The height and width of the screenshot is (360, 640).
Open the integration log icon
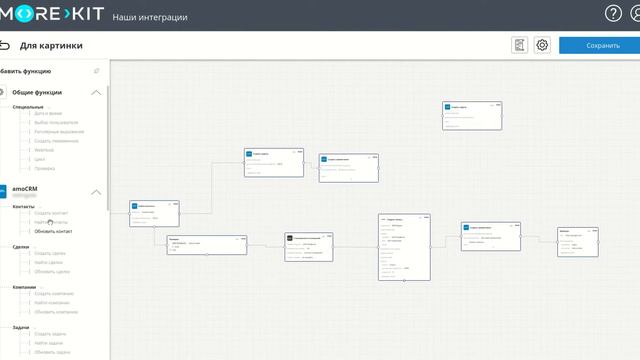[x=520, y=45]
